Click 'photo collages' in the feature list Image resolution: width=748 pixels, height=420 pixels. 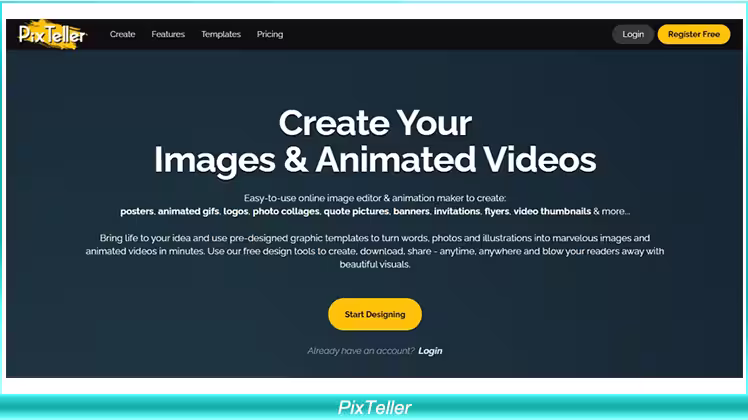(x=286, y=211)
